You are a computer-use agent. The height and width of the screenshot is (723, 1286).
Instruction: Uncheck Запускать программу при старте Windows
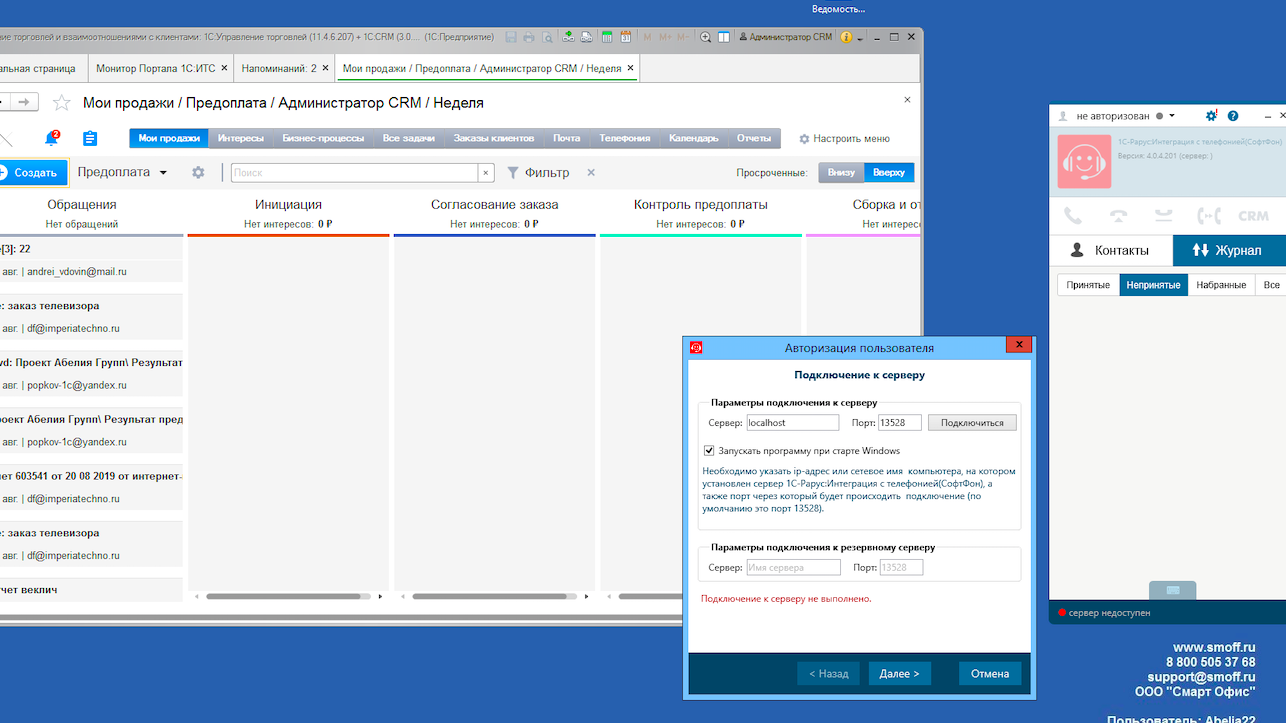(709, 451)
